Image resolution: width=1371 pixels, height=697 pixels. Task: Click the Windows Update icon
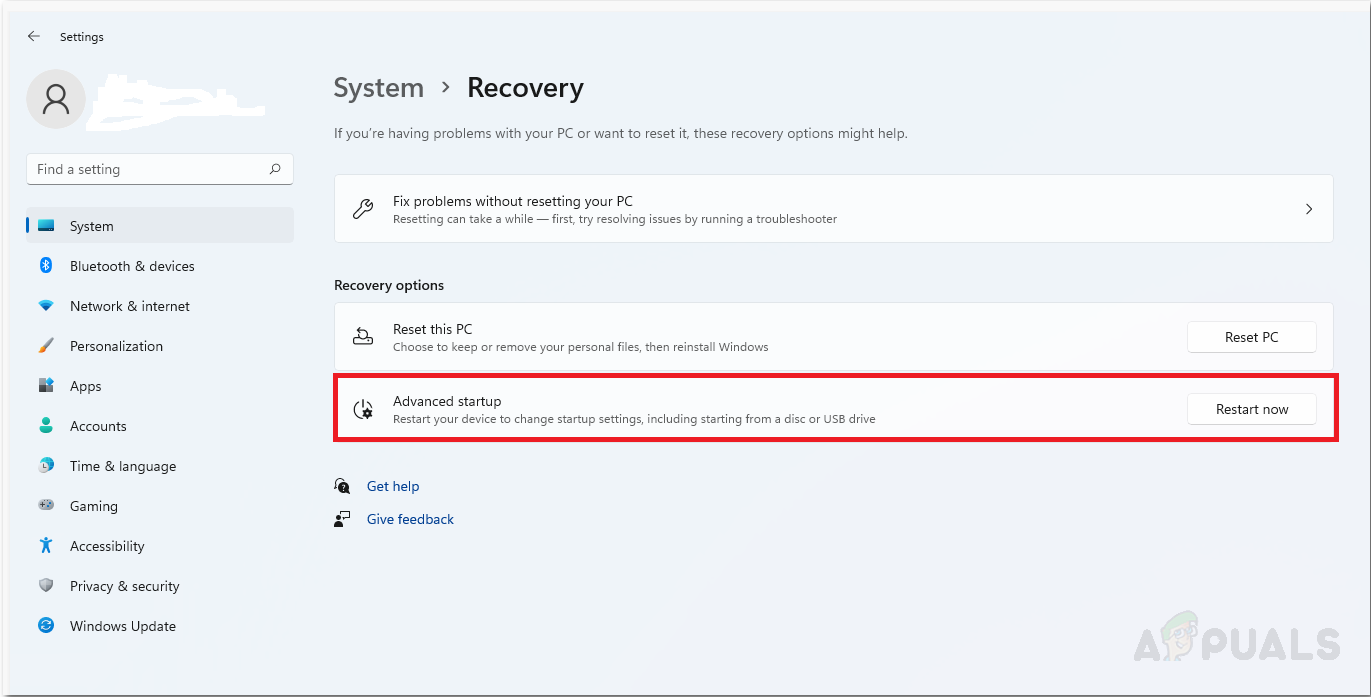coord(46,626)
